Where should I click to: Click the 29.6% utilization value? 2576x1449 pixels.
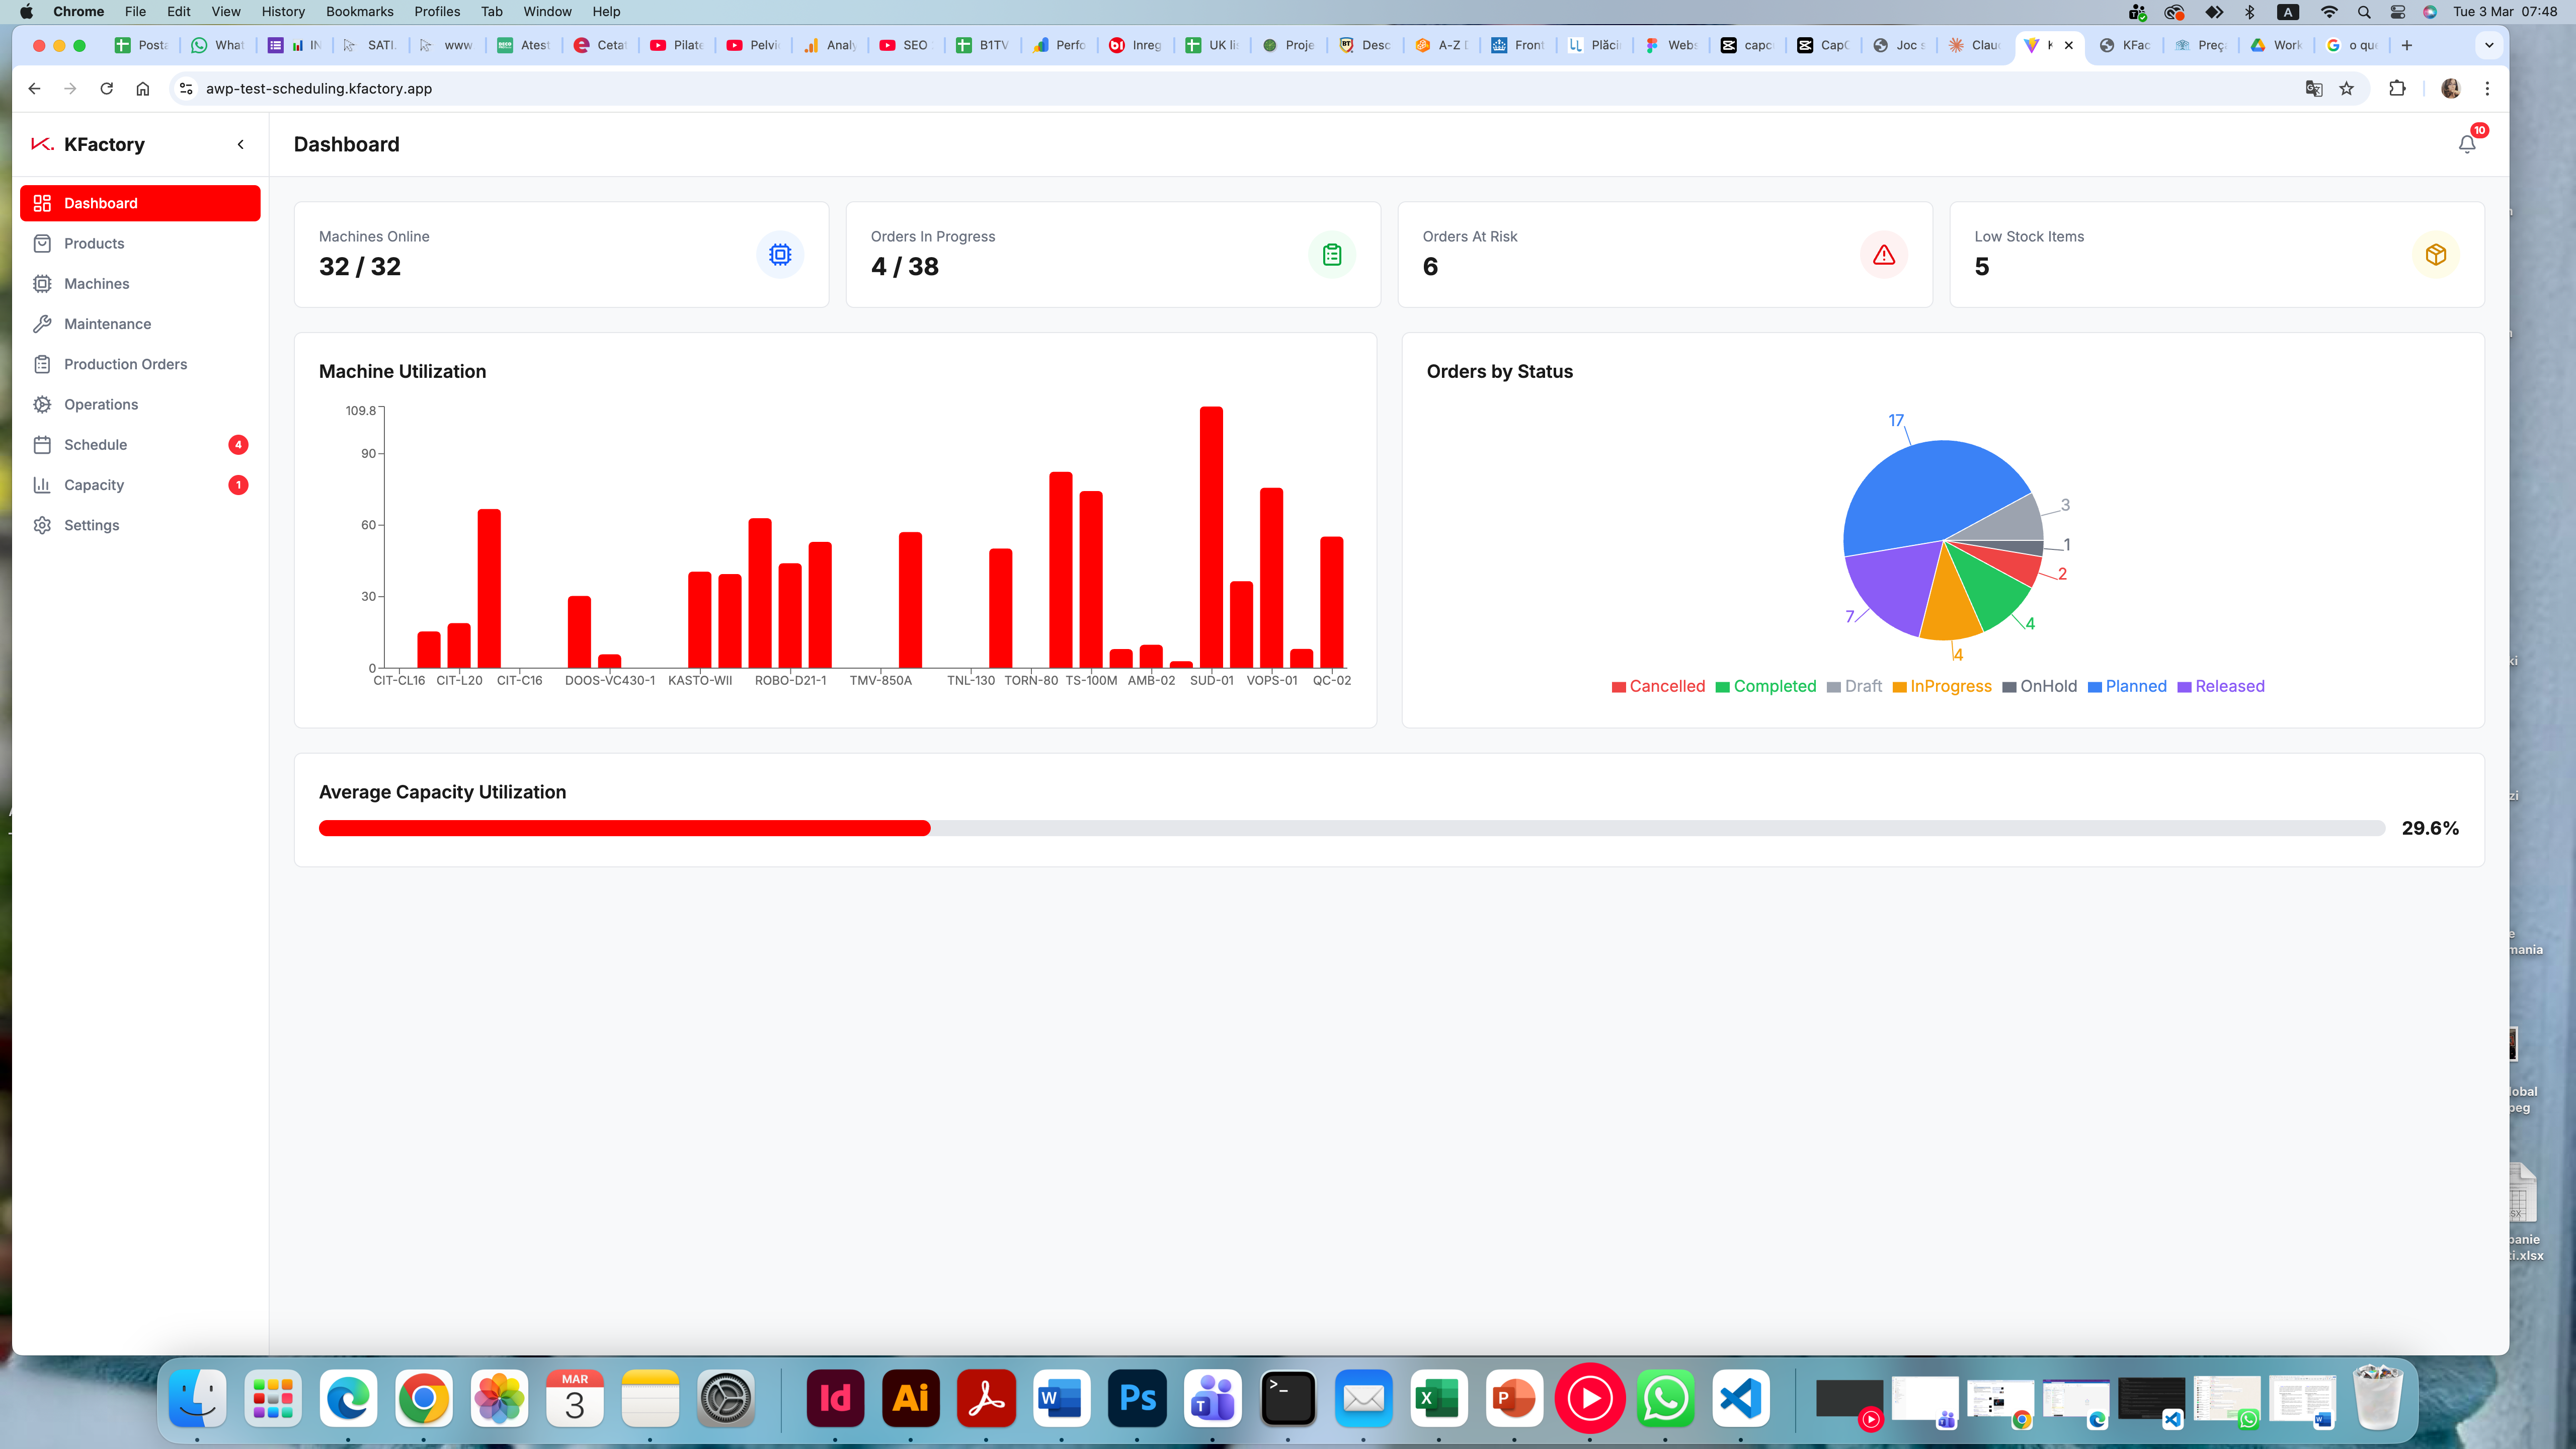[x=2430, y=828]
